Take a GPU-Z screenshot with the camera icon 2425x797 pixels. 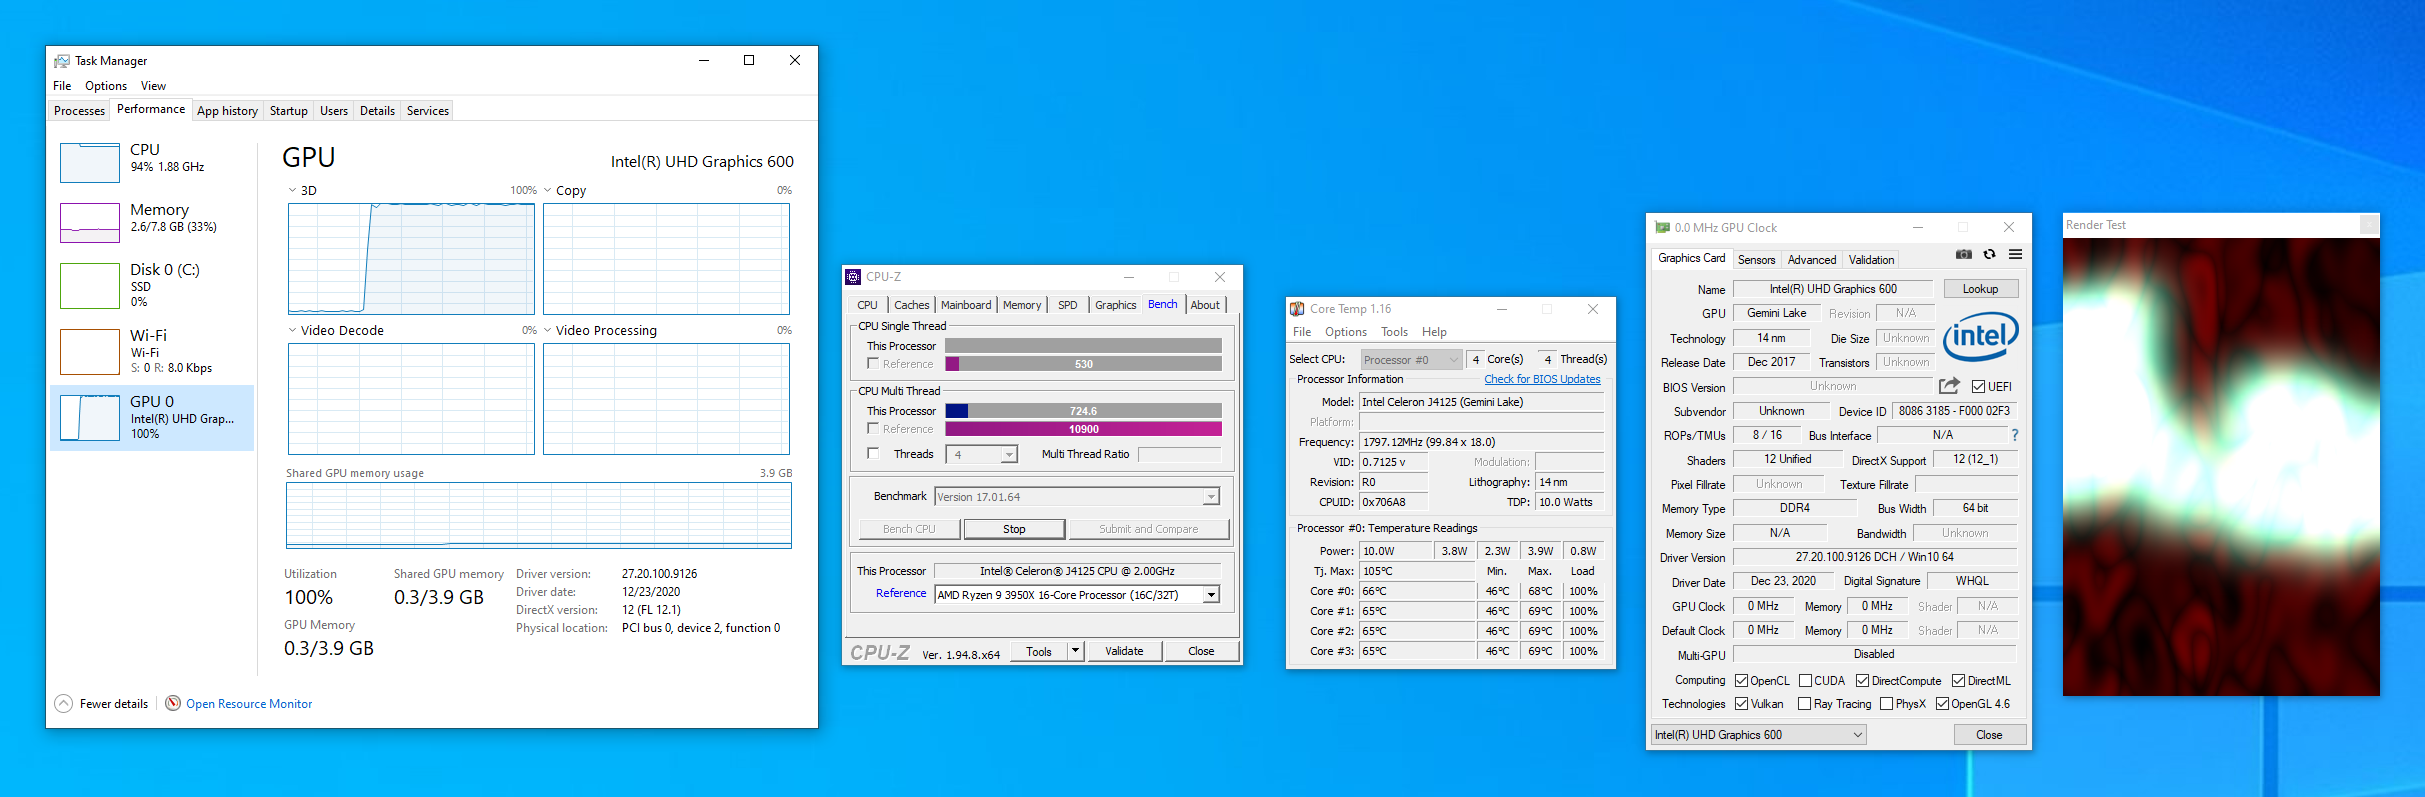1964,254
